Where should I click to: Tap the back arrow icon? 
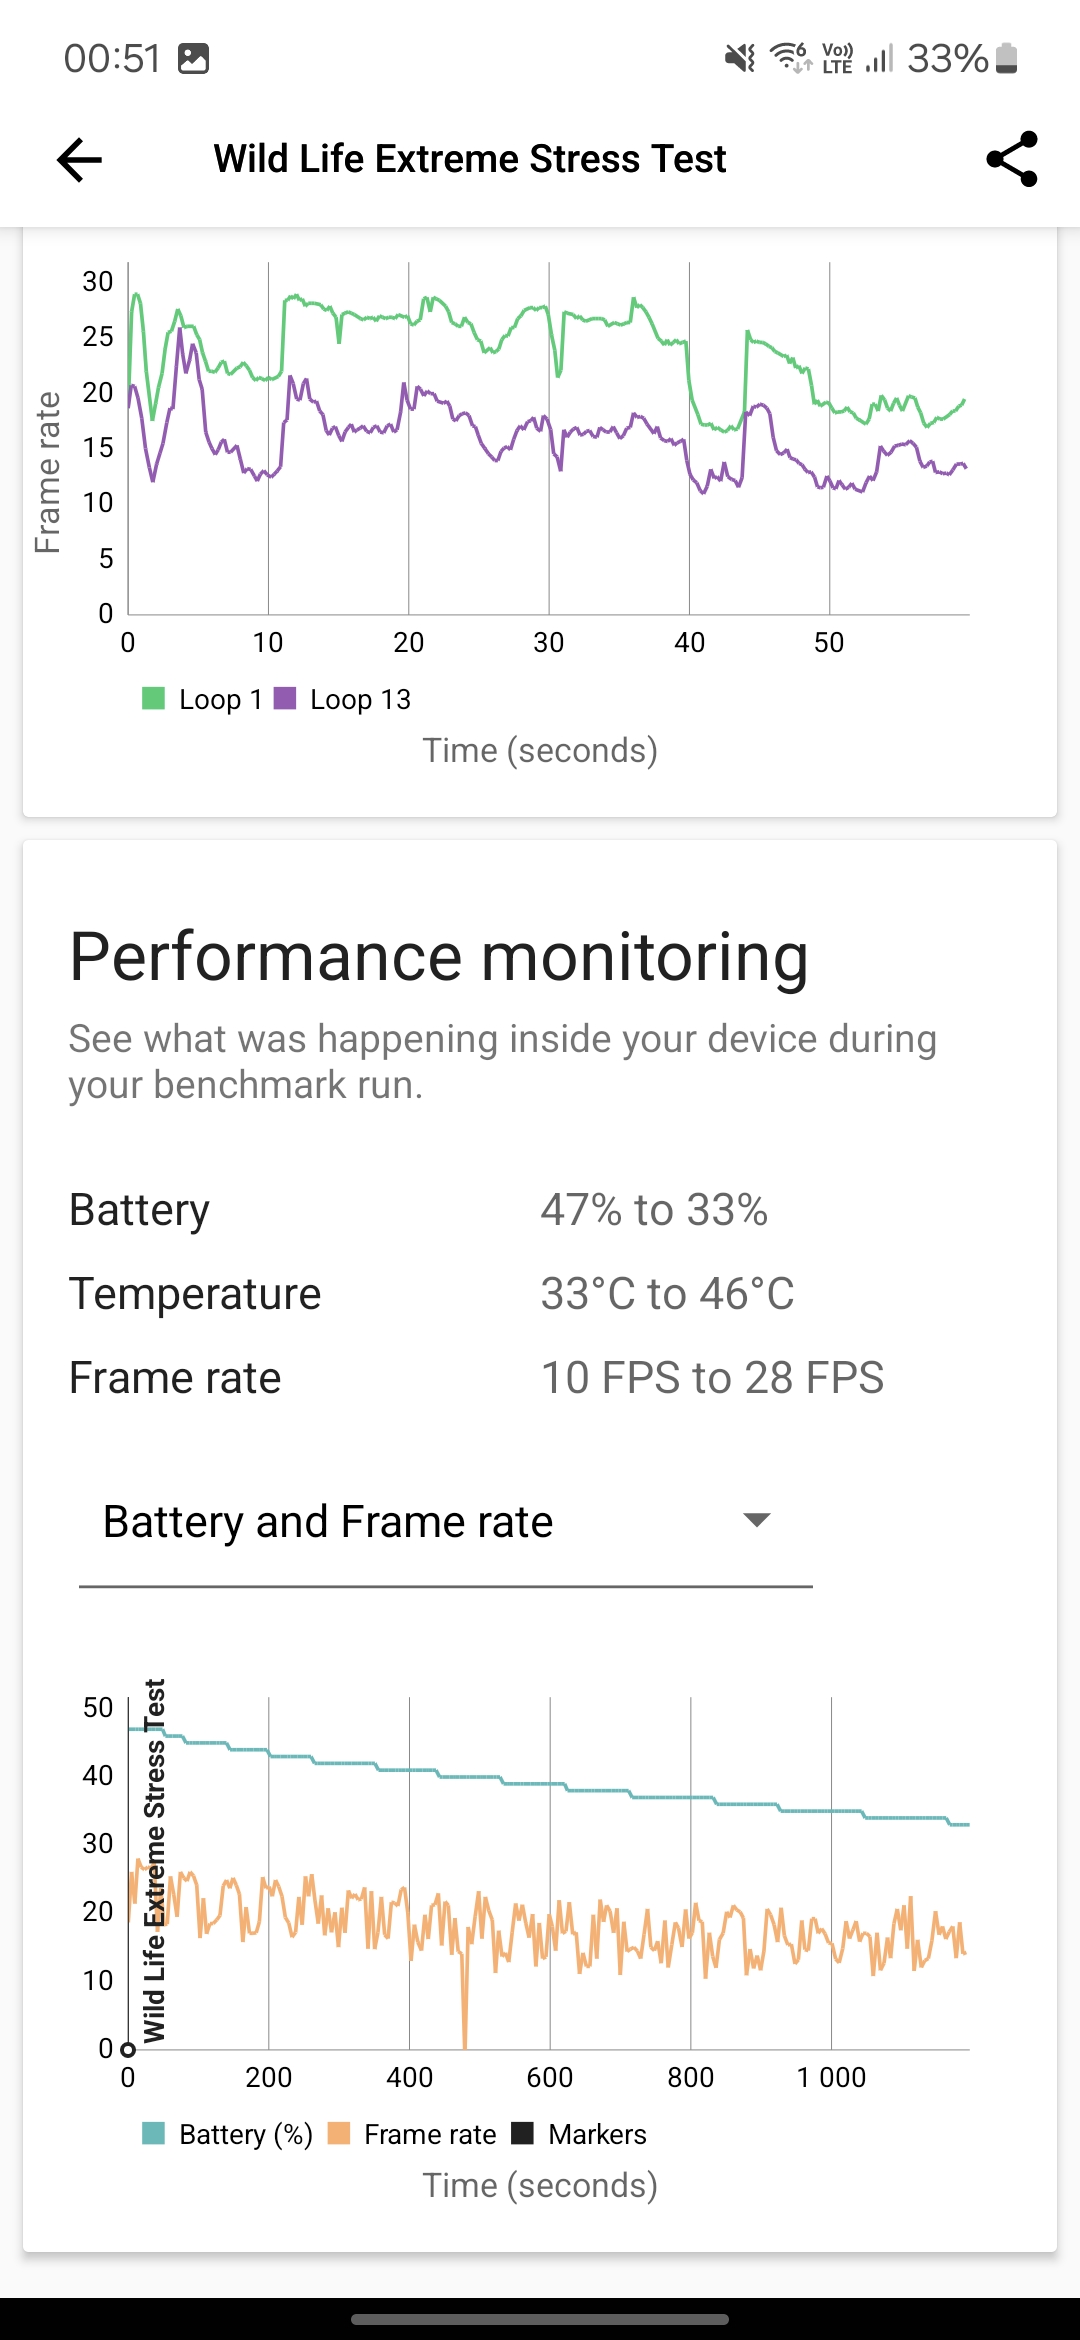point(80,160)
